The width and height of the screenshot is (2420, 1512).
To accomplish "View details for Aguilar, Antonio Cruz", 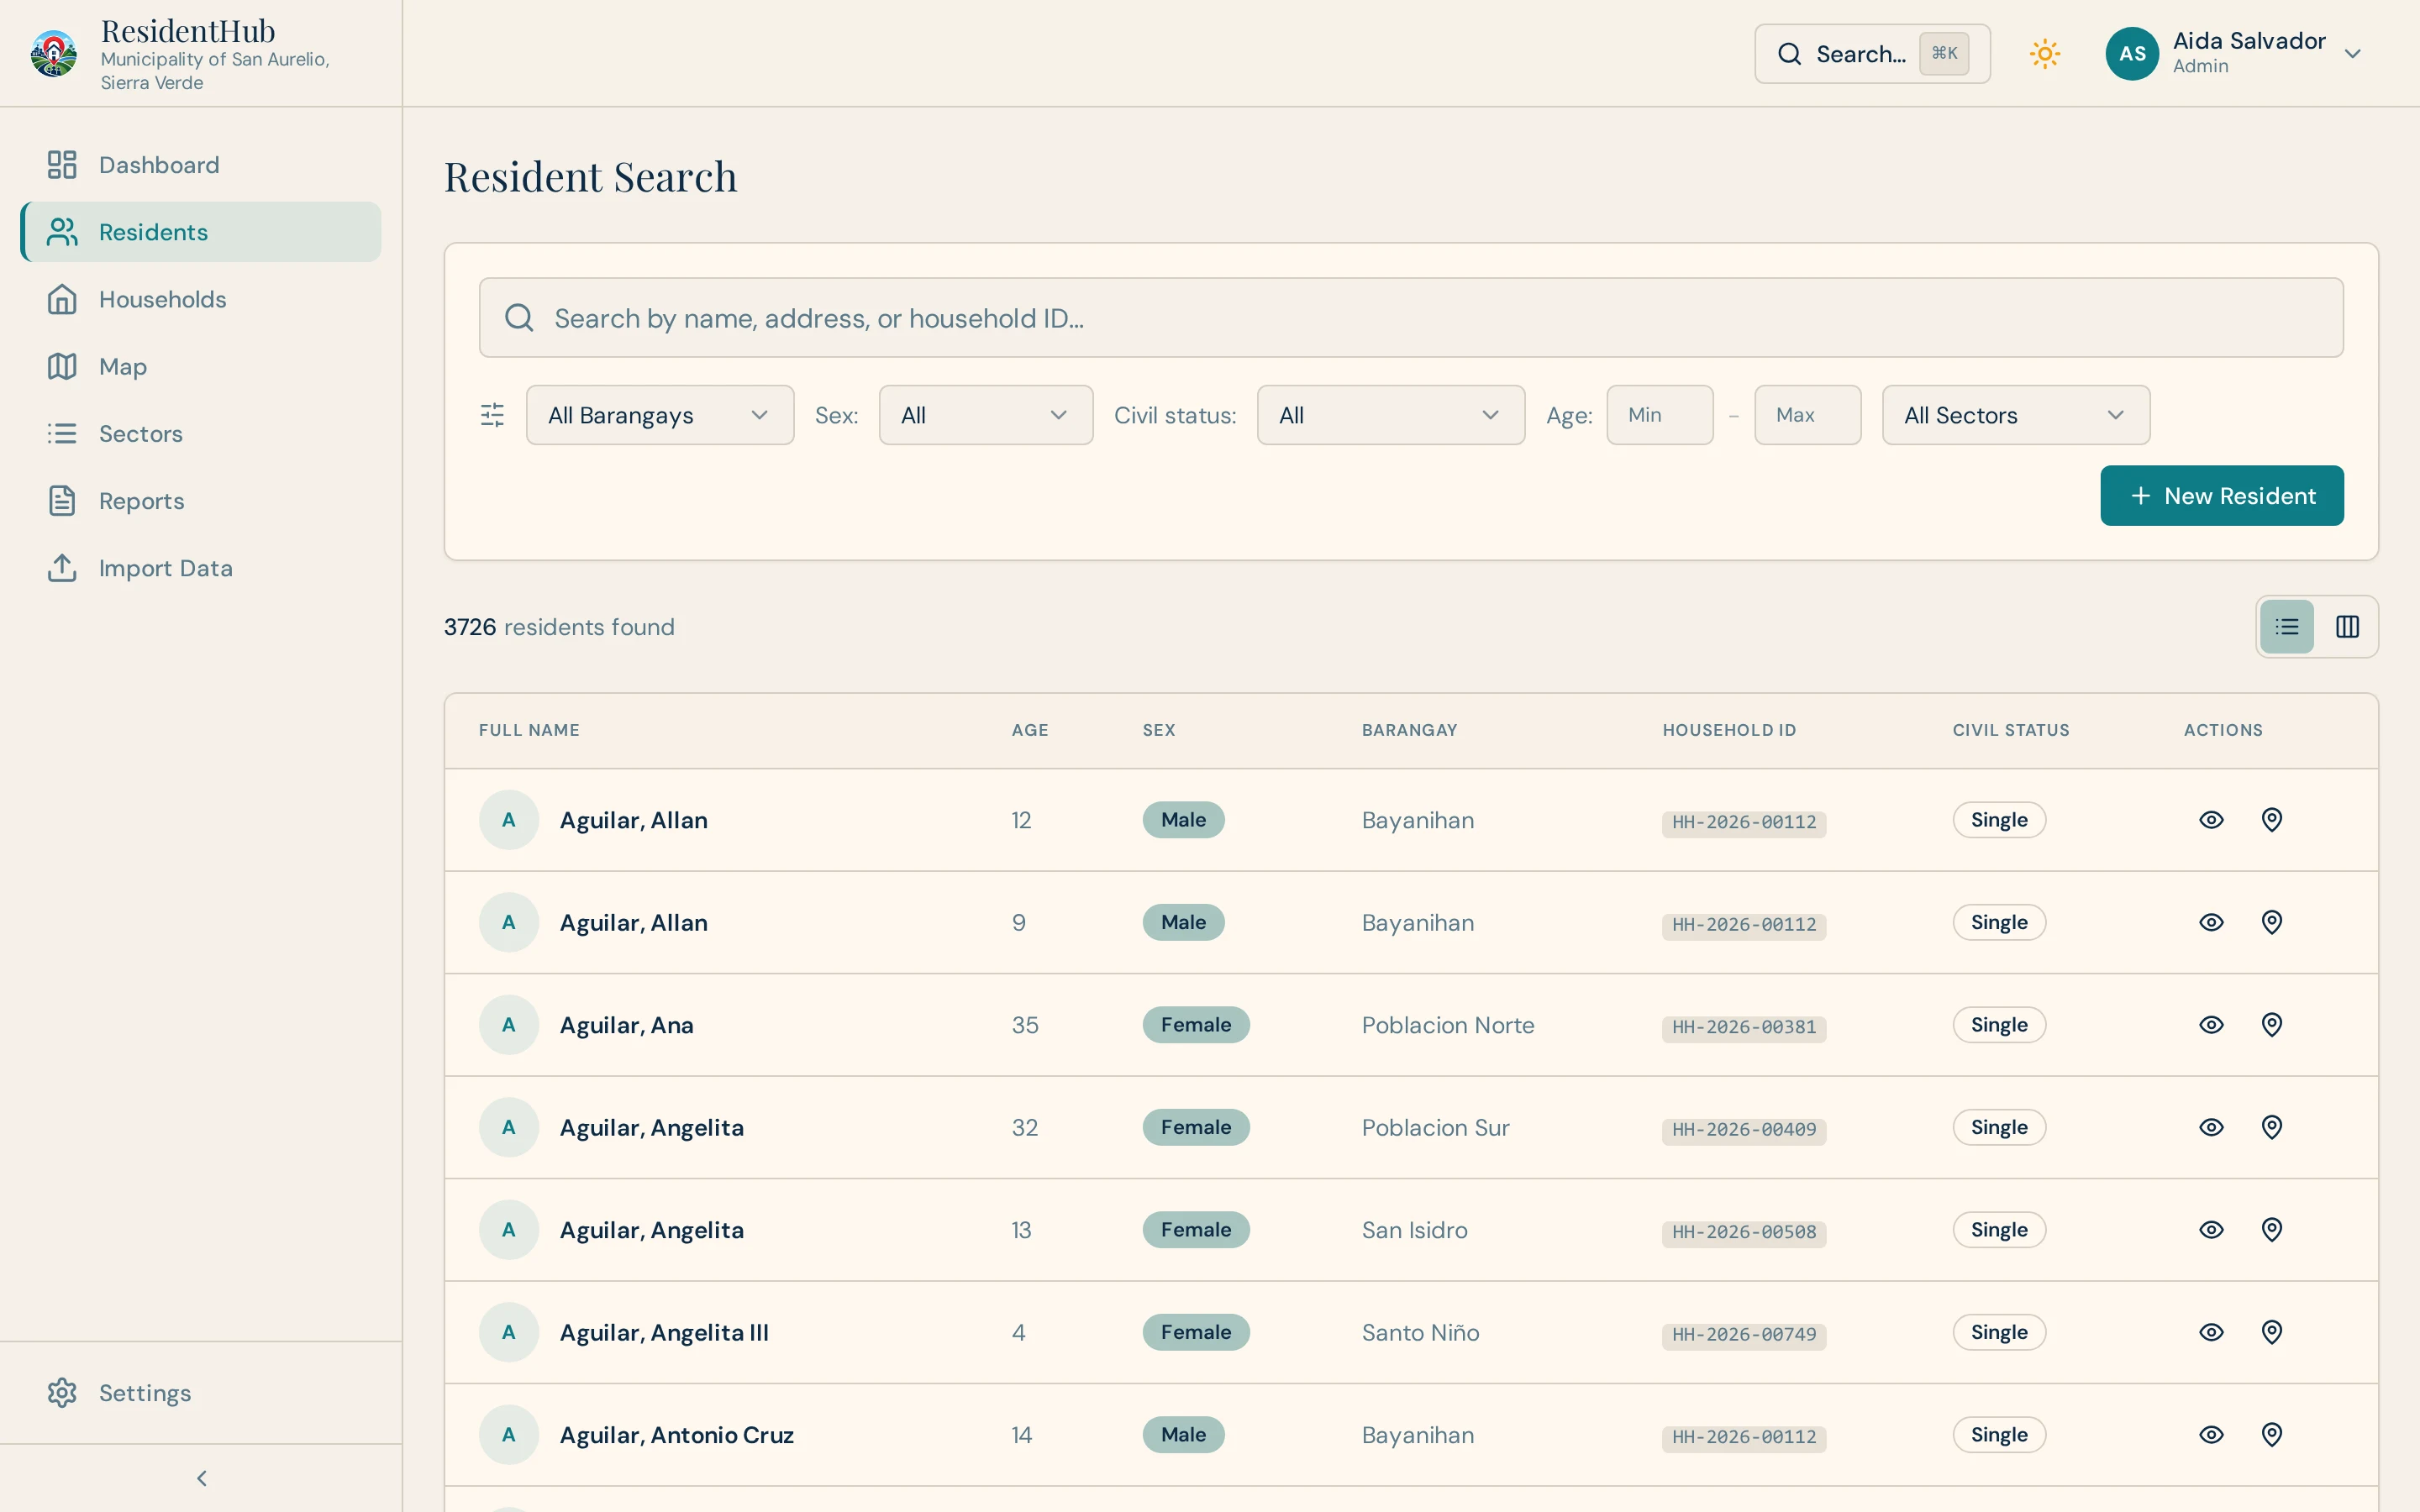I will (x=2211, y=1435).
